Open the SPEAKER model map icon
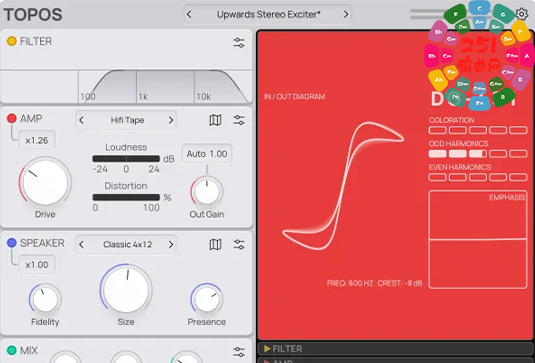Viewport: 535px width, 363px height. pyautogui.click(x=215, y=244)
